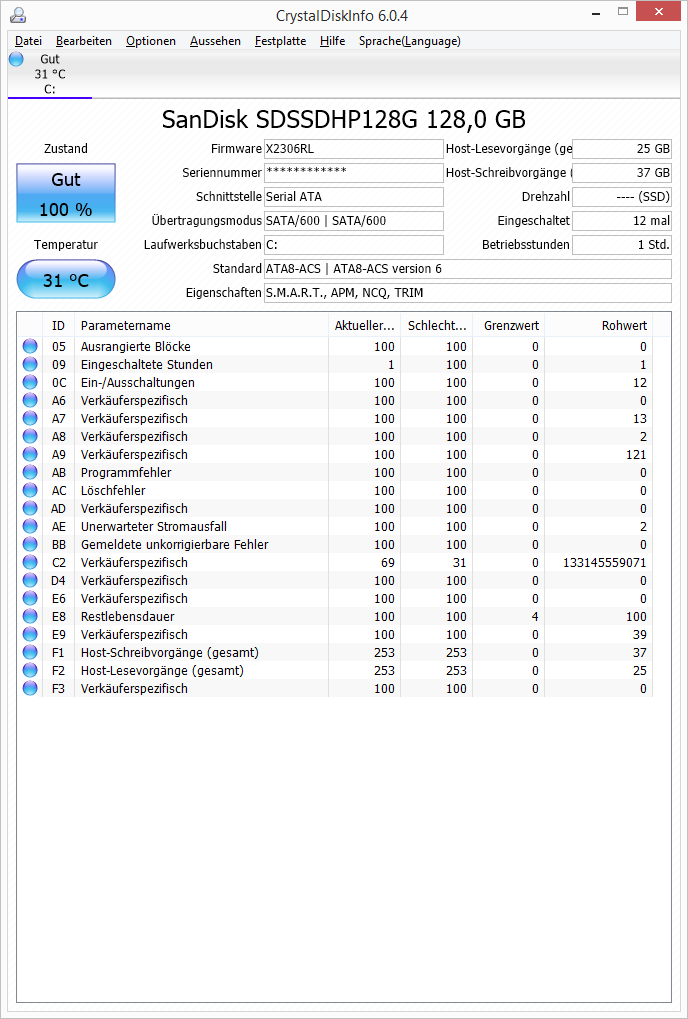Image resolution: width=688 pixels, height=1019 pixels.
Task: Open the Aussehen menu
Action: 215,41
